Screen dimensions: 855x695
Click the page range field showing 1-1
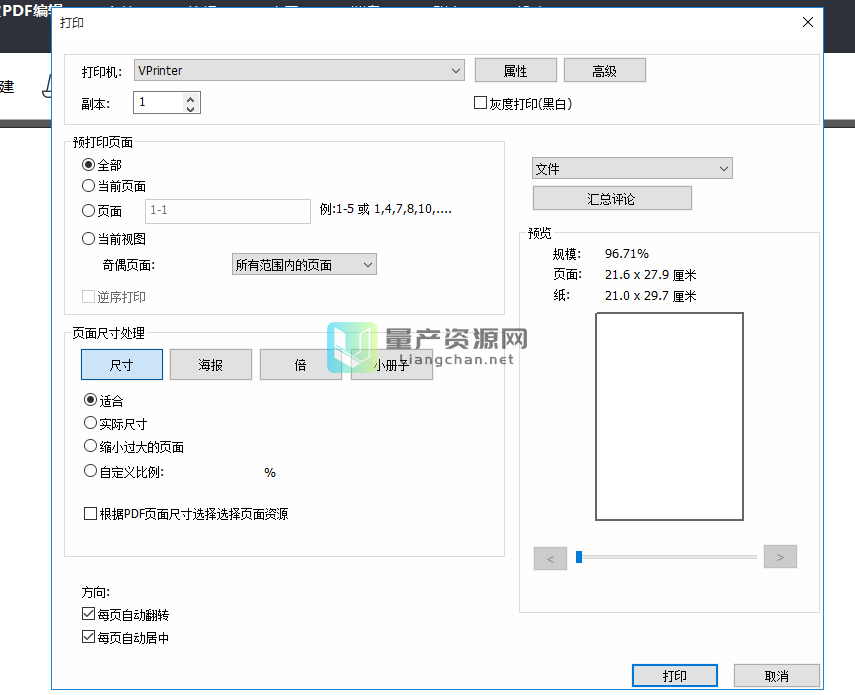(x=228, y=211)
